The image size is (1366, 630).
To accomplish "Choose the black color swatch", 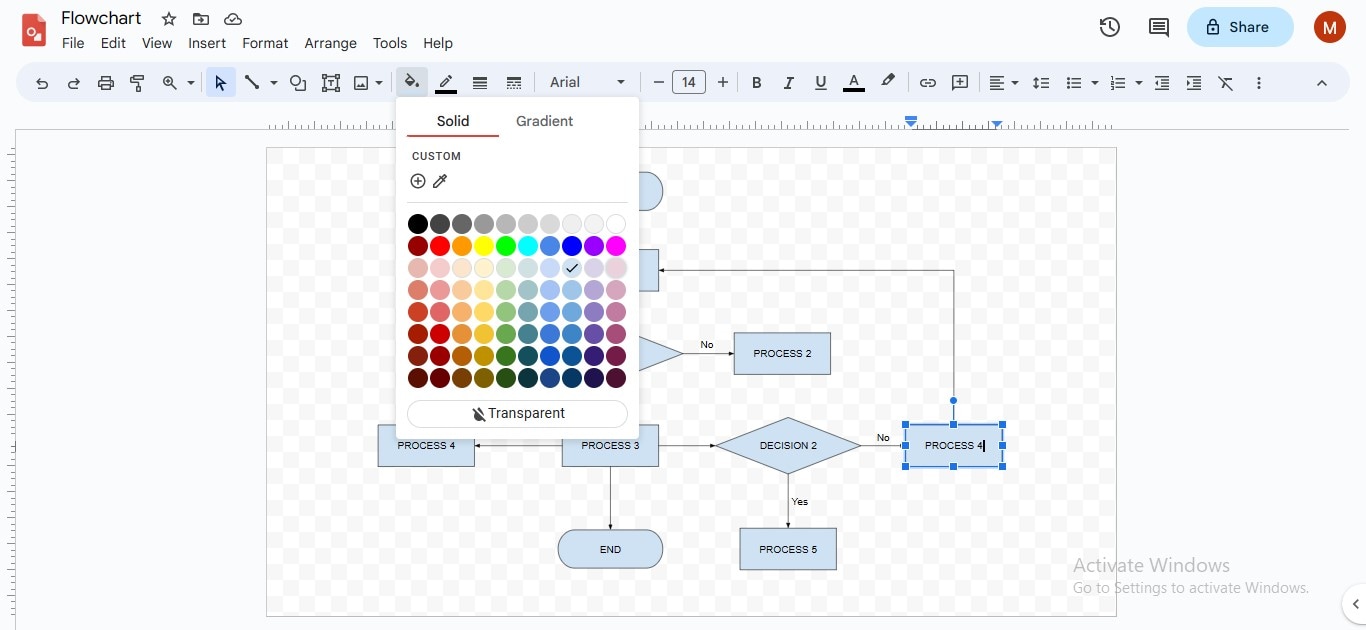I will point(418,224).
